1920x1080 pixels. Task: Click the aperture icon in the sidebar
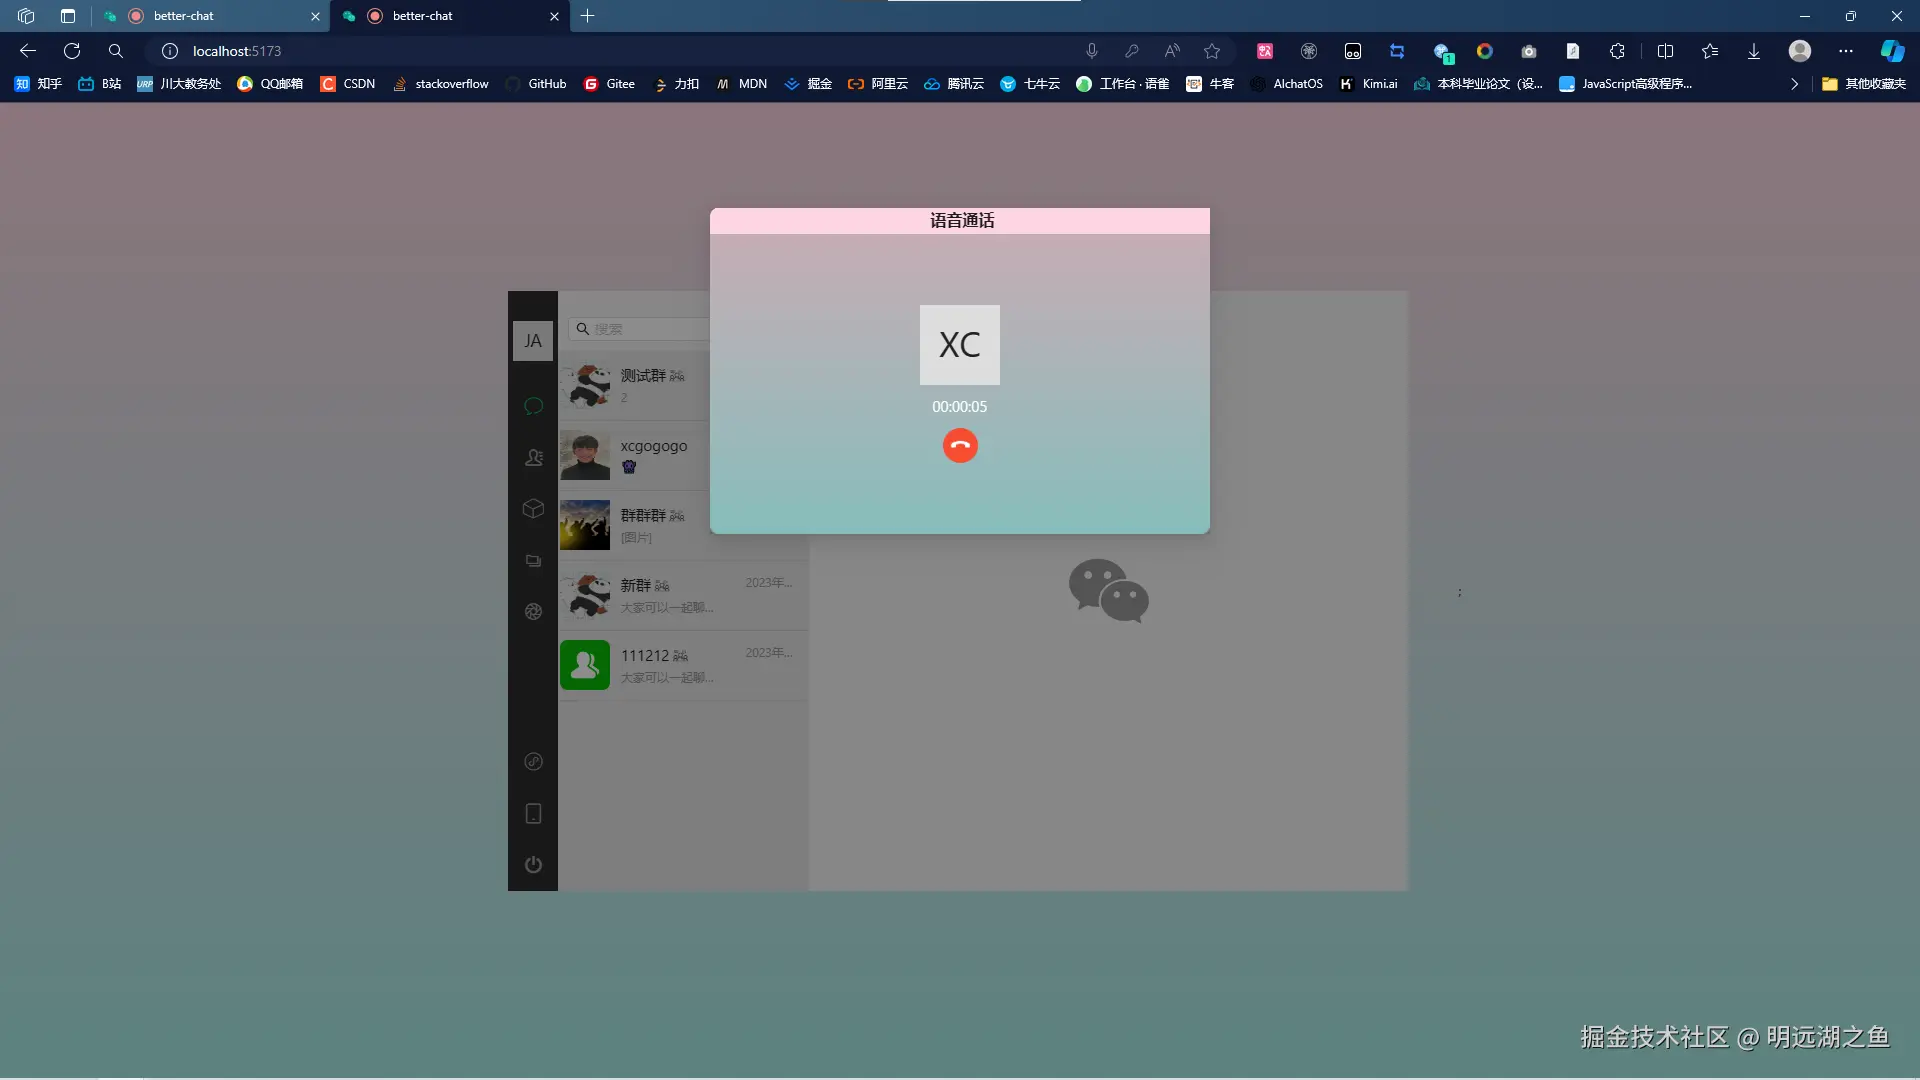(x=533, y=611)
